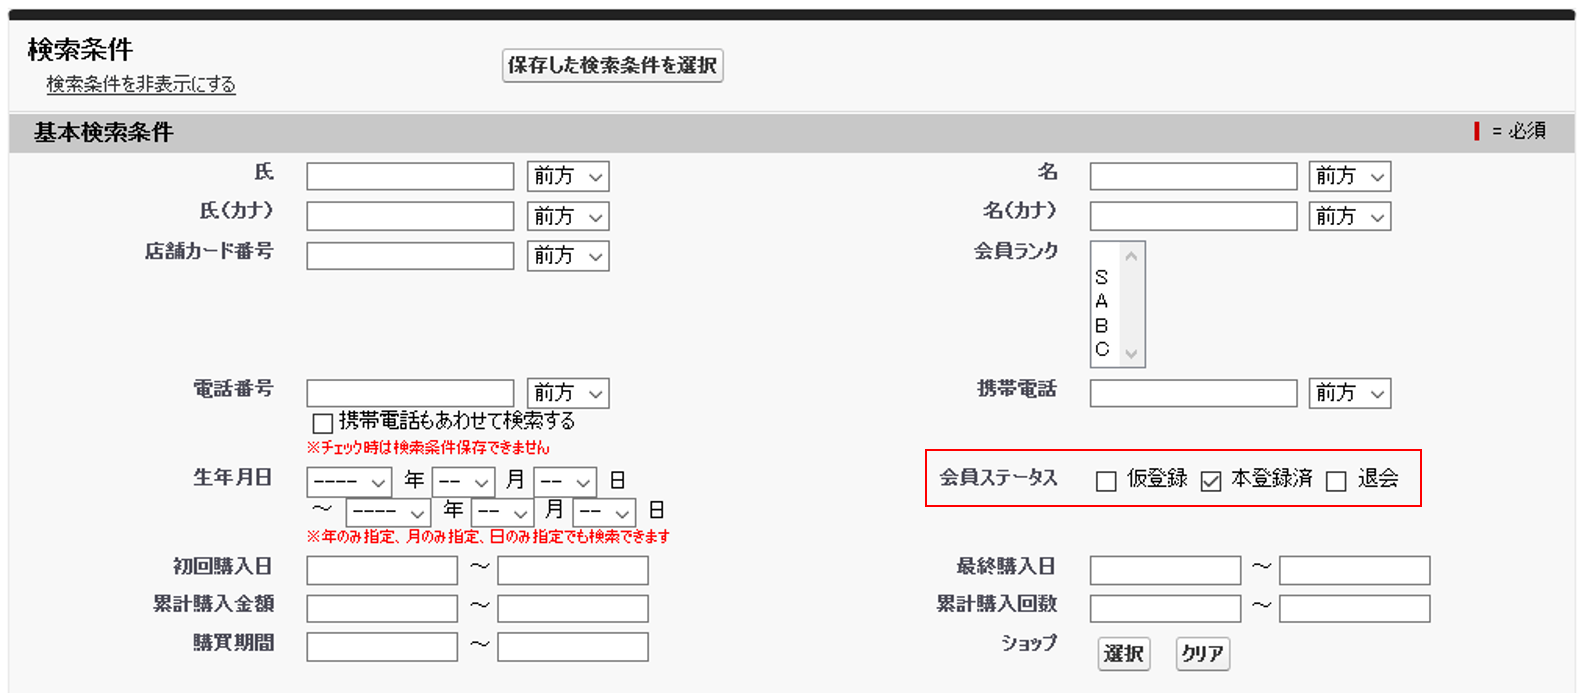
Task: Uncheck the 本登録済 member status checkbox
Action: point(1211,481)
